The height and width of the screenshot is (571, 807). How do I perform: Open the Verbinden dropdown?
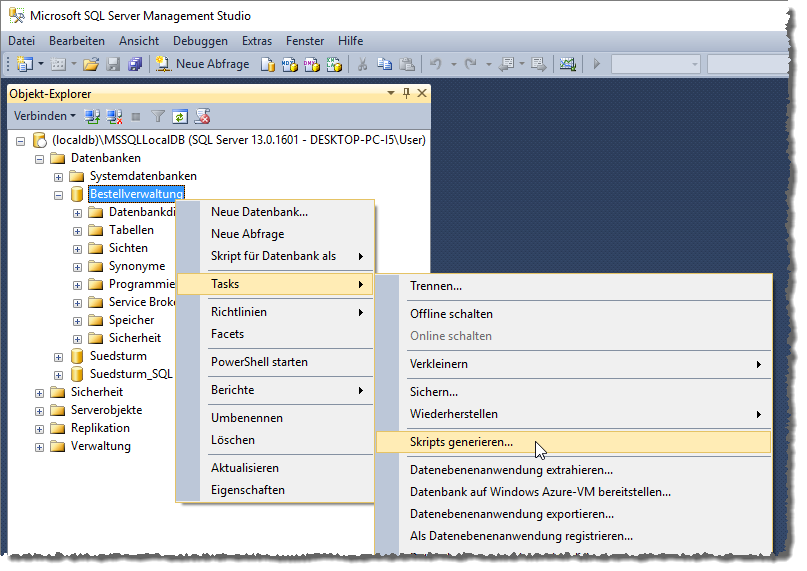pyautogui.click(x=44, y=116)
